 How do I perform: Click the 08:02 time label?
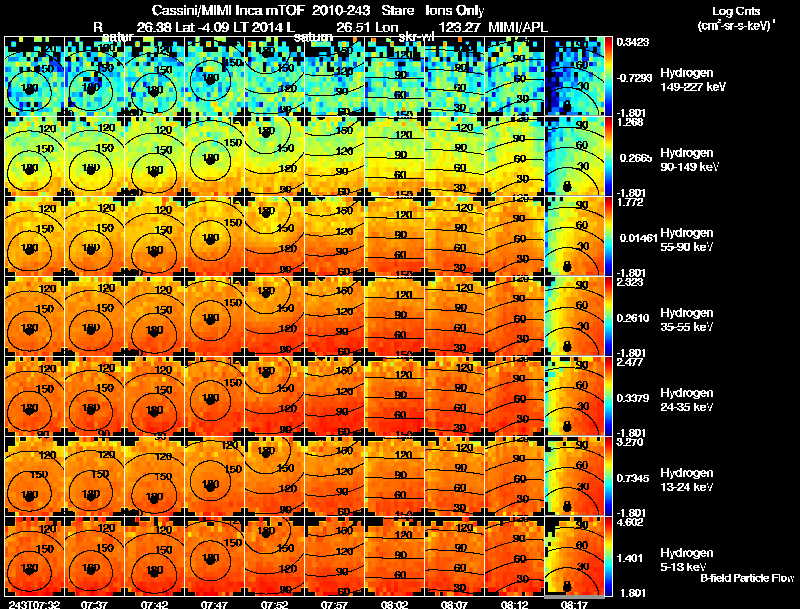click(x=395, y=604)
